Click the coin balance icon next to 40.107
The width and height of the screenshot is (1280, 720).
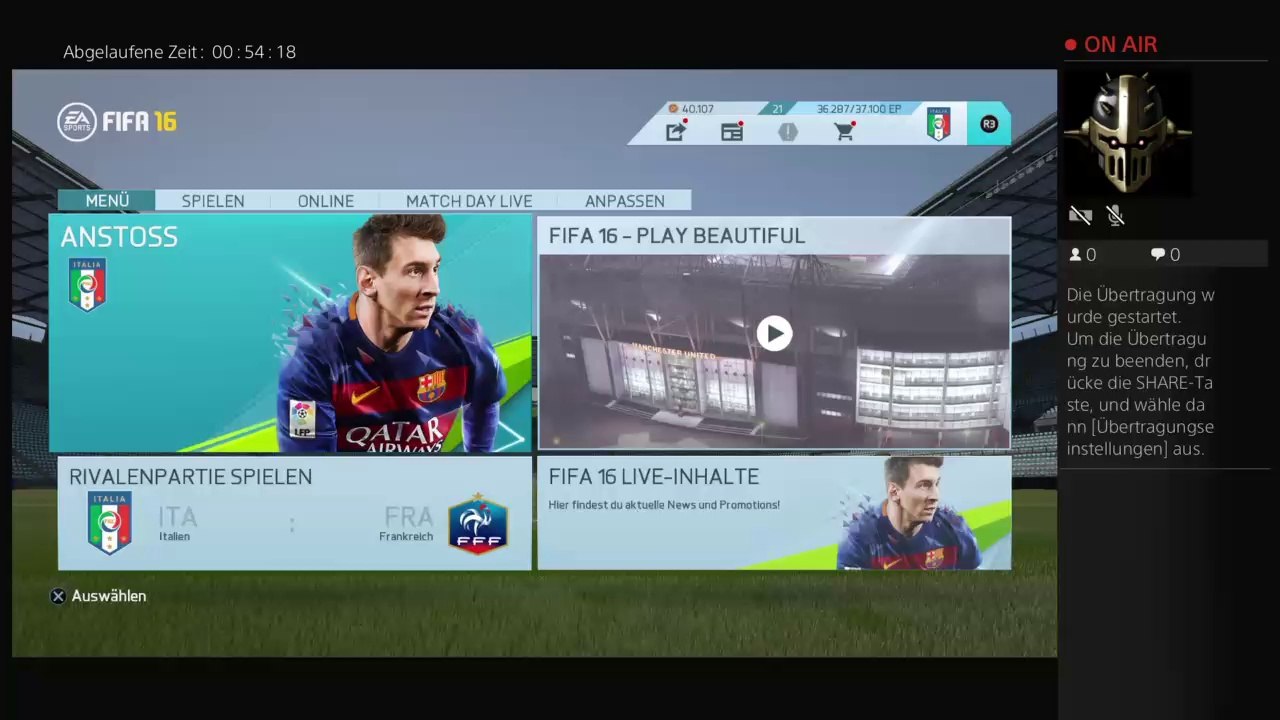click(673, 108)
